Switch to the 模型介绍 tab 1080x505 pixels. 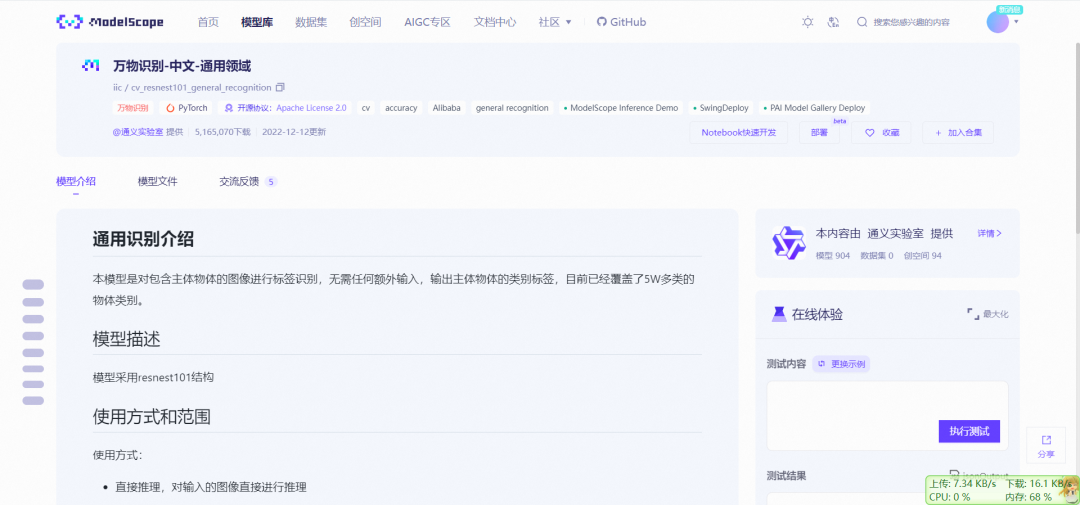pyautogui.click(x=76, y=182)
